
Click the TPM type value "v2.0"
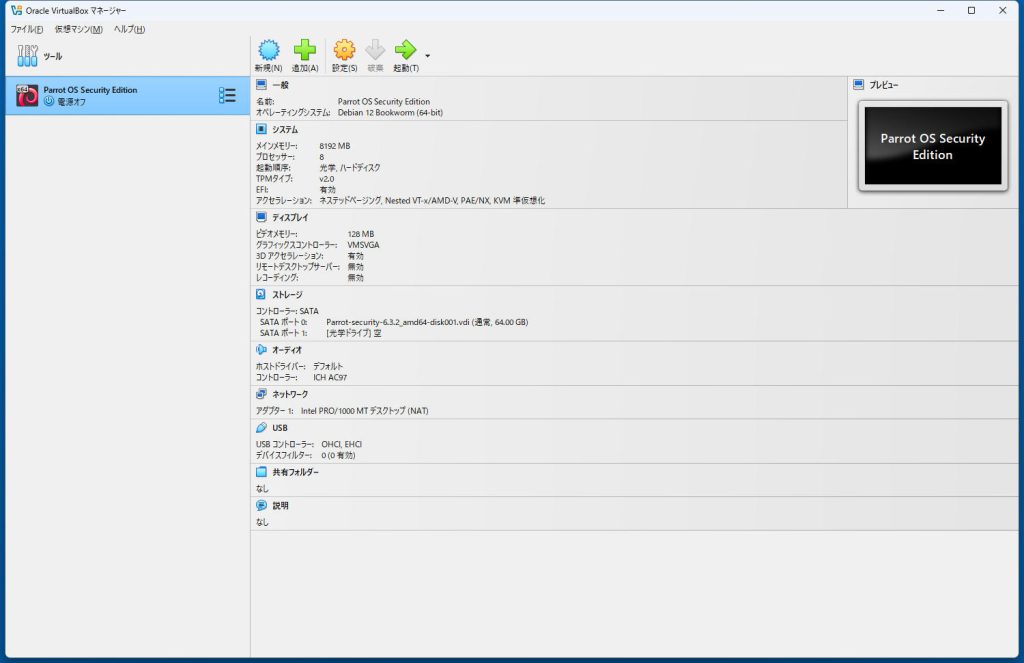(327, 178)
